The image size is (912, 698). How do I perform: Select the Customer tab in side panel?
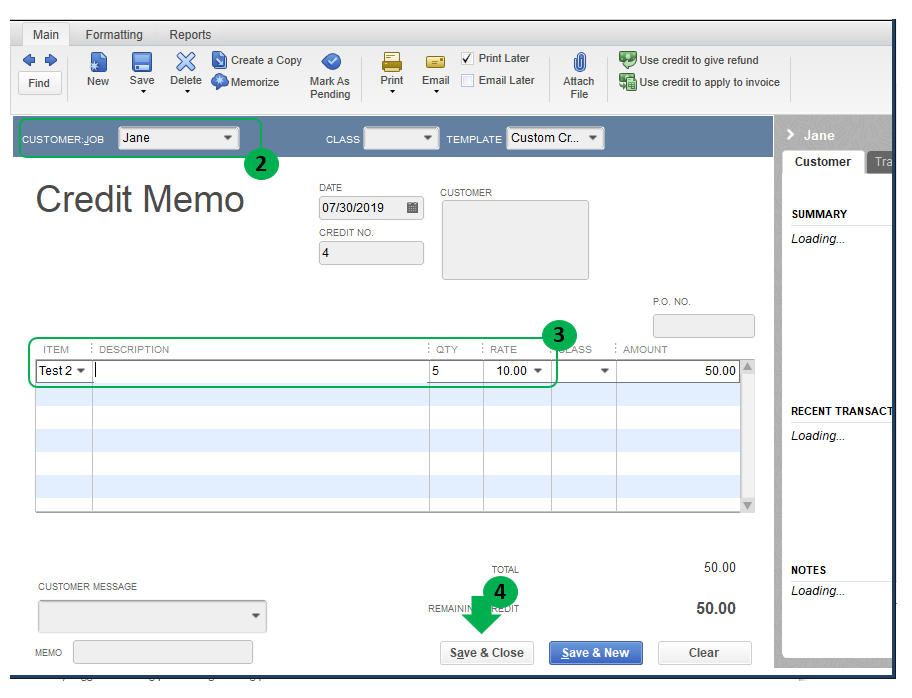click(822, 162)
